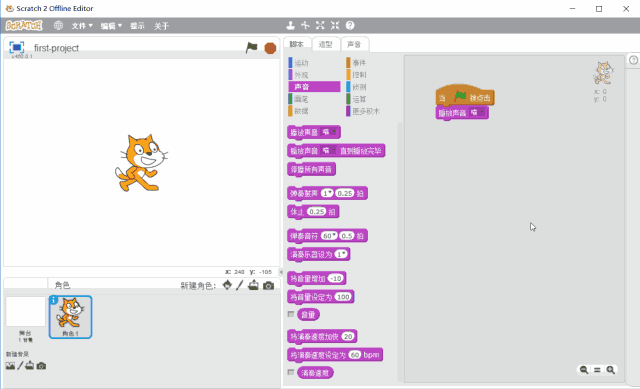Click the green-flag hat block in script
This screenshot has width=640, height=389.
click(x=465, y=95)
